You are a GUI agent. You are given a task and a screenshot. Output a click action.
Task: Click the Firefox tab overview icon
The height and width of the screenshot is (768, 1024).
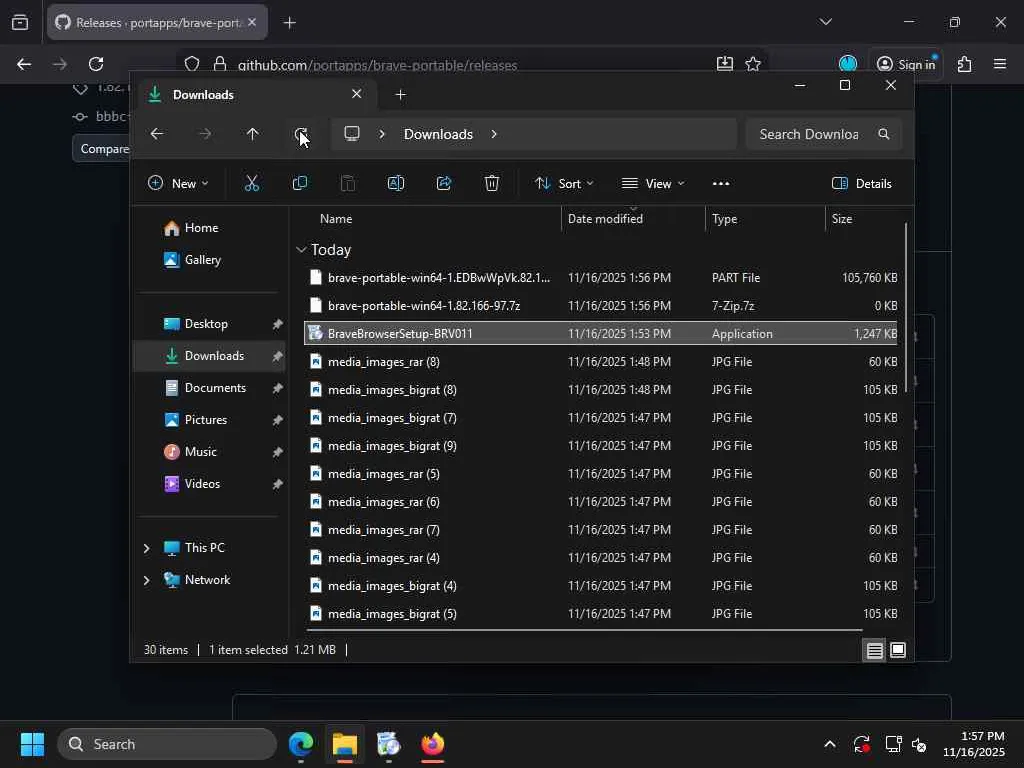click(20, 23)
